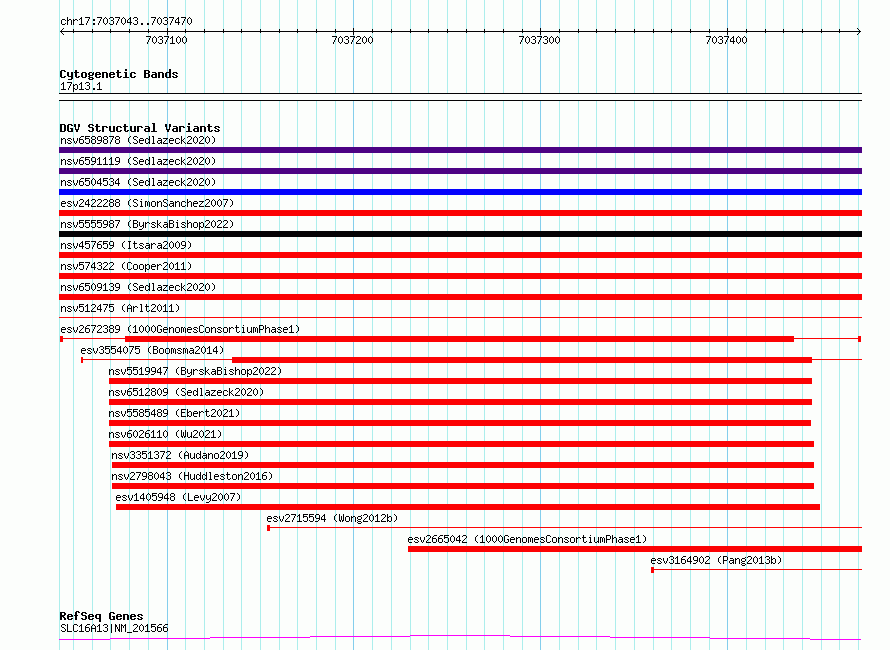Screen dimensions: 890x650
Task: Click the 17p13.1 band label
Action: click(x=81, y=86)
